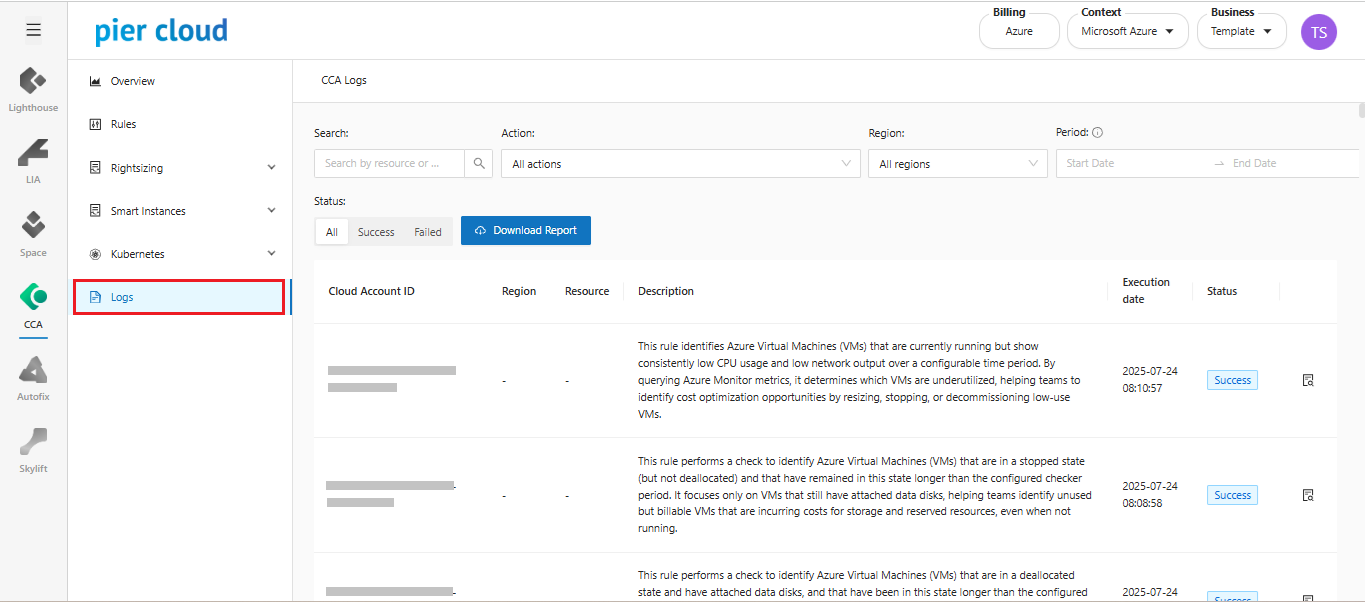This screenshot has width=1365, height=602.
Task: Go to the Overview page
Action: pyautogui.click(x=132, y=81)
